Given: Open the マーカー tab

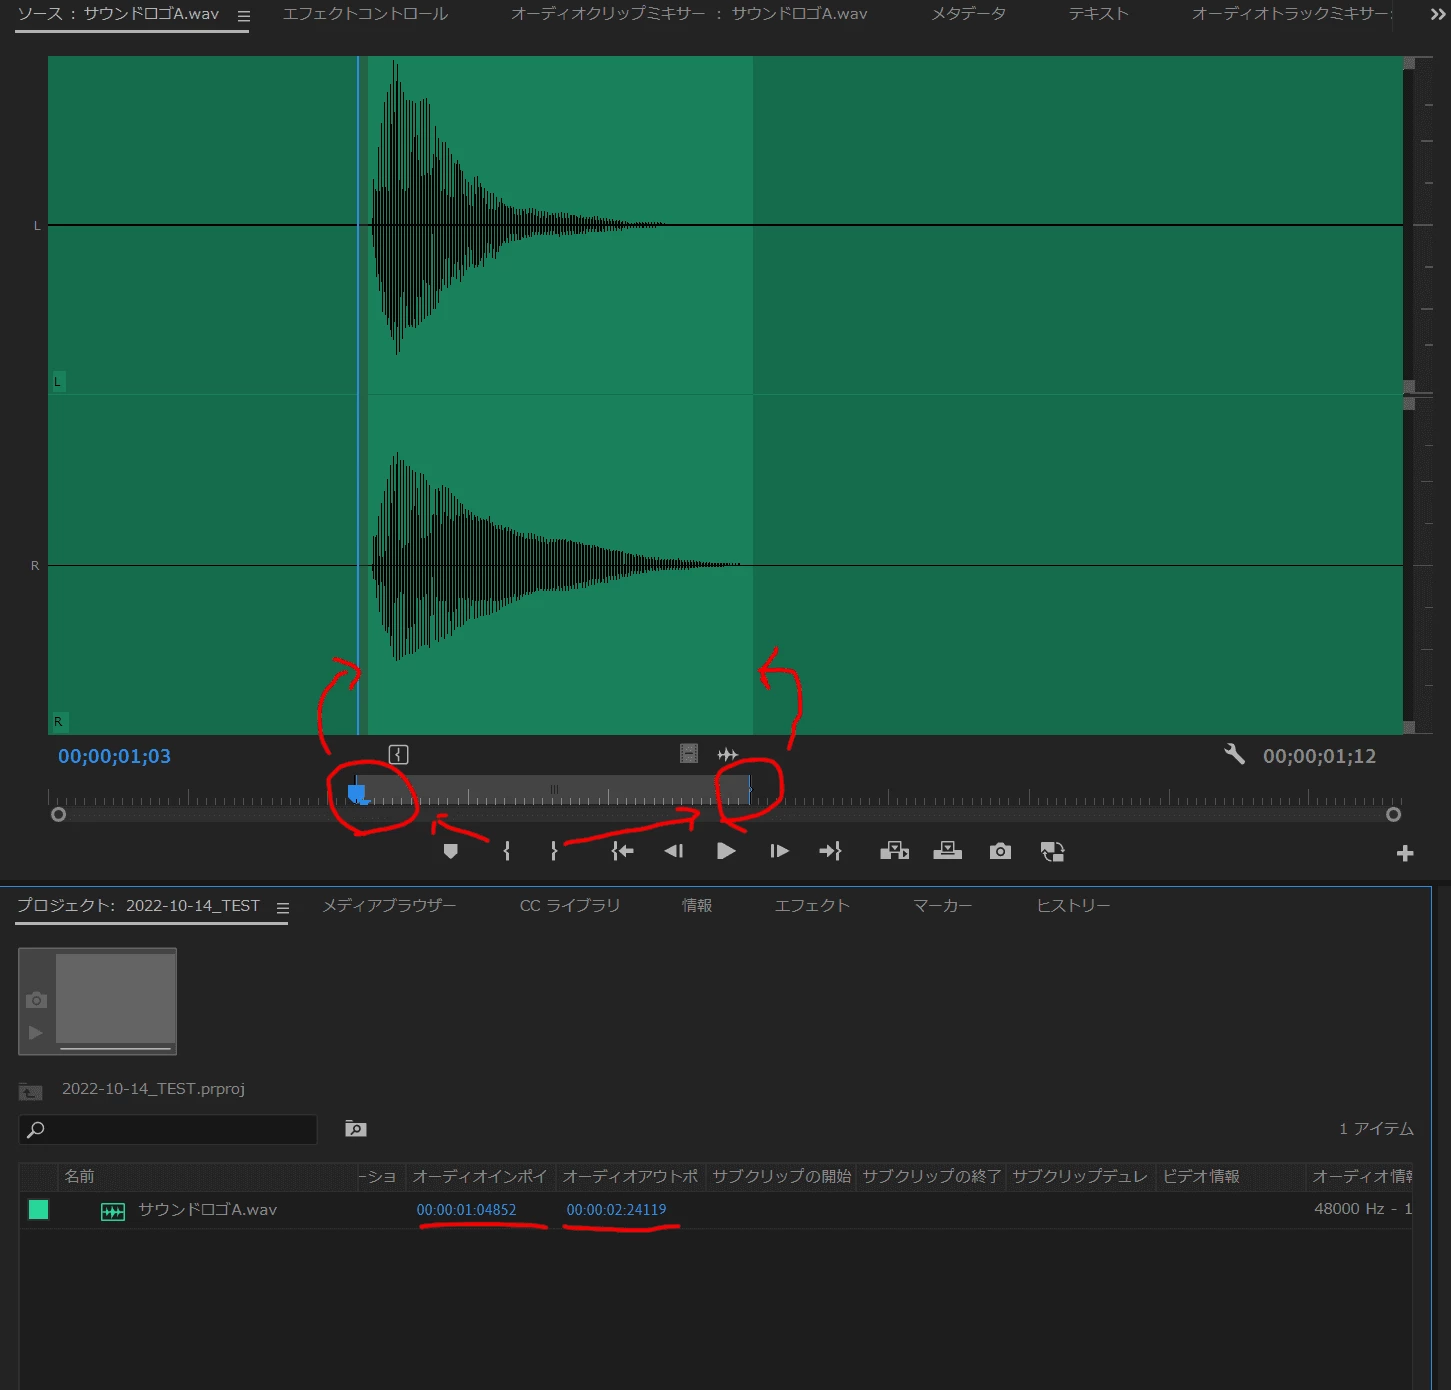Looking at the screenshot, I should pos(943,905).
